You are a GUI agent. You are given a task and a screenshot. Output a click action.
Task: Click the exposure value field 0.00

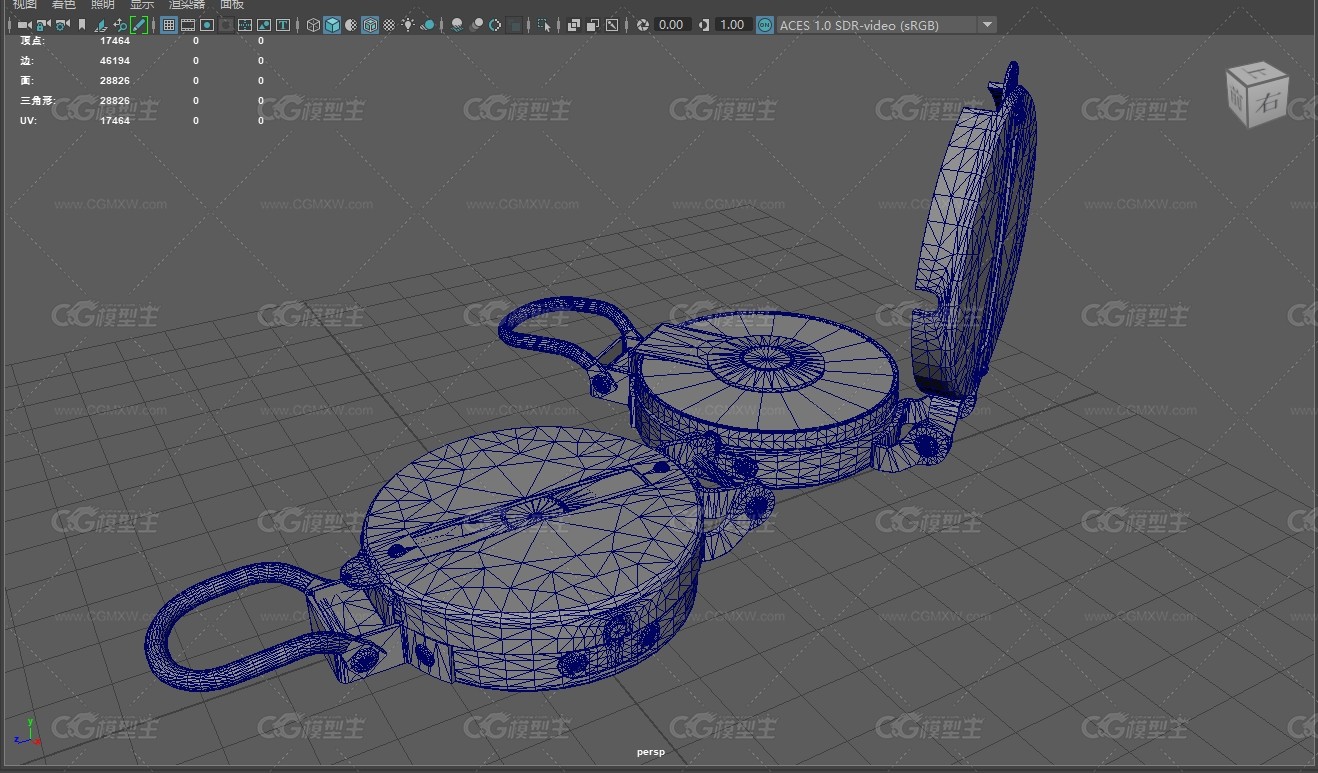coord(672,25)
